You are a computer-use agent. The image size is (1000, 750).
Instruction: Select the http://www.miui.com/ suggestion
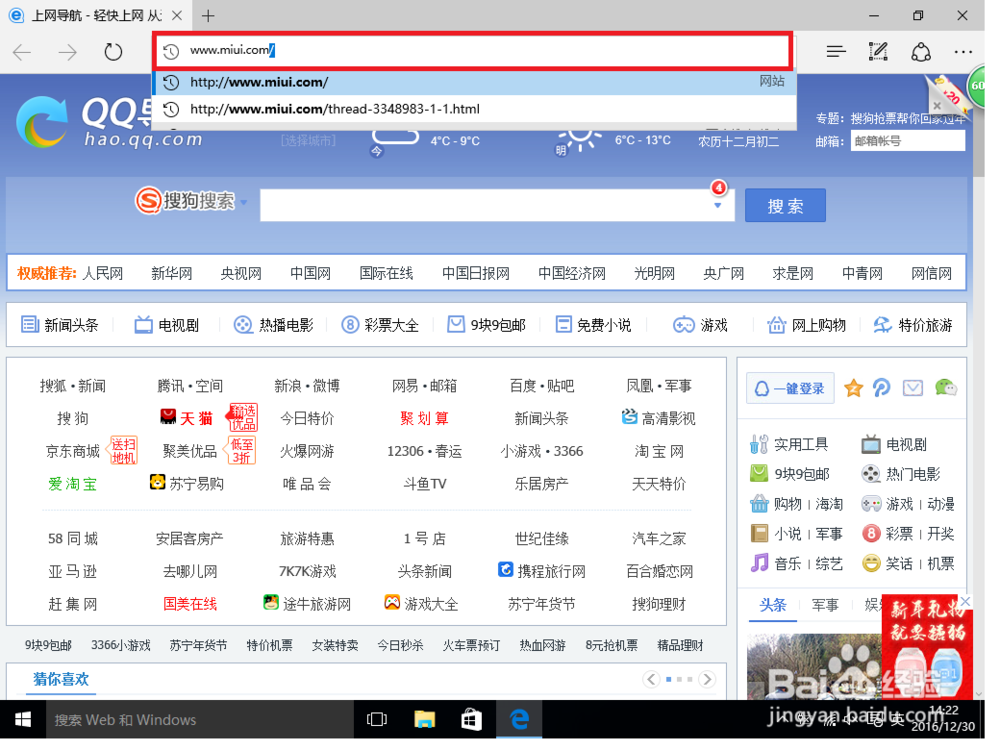474,82
